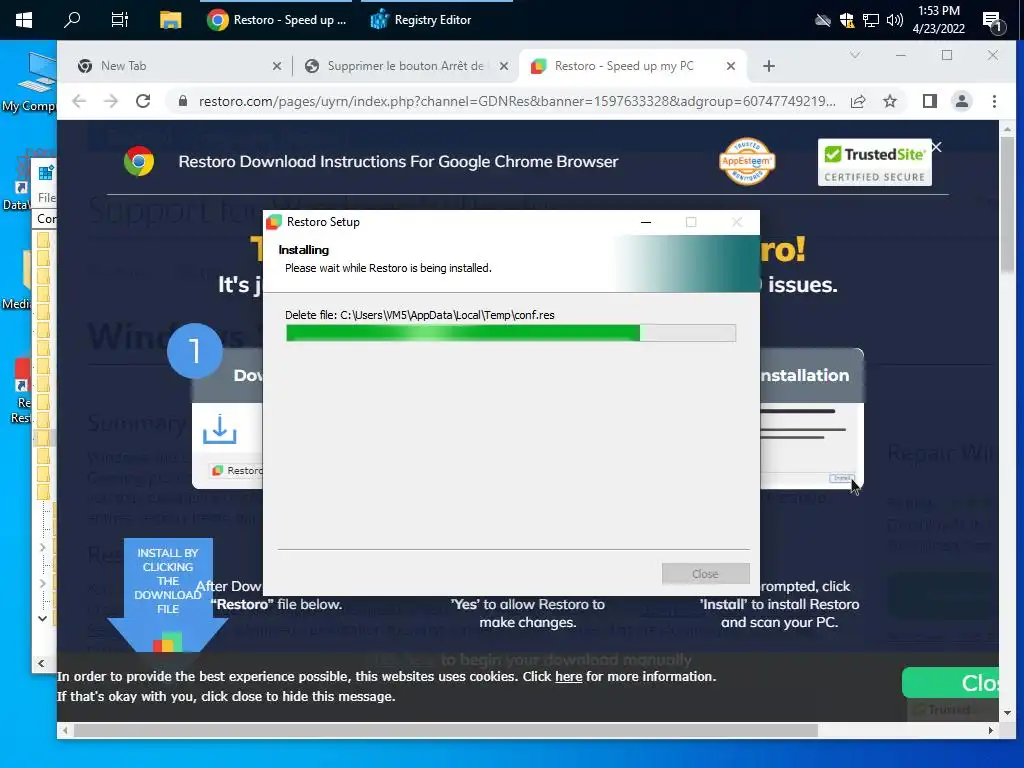Bookmark this page with the star
The height and width of the screenshot is (768, 1024).
pyautogui.click(x=889, y=101)
